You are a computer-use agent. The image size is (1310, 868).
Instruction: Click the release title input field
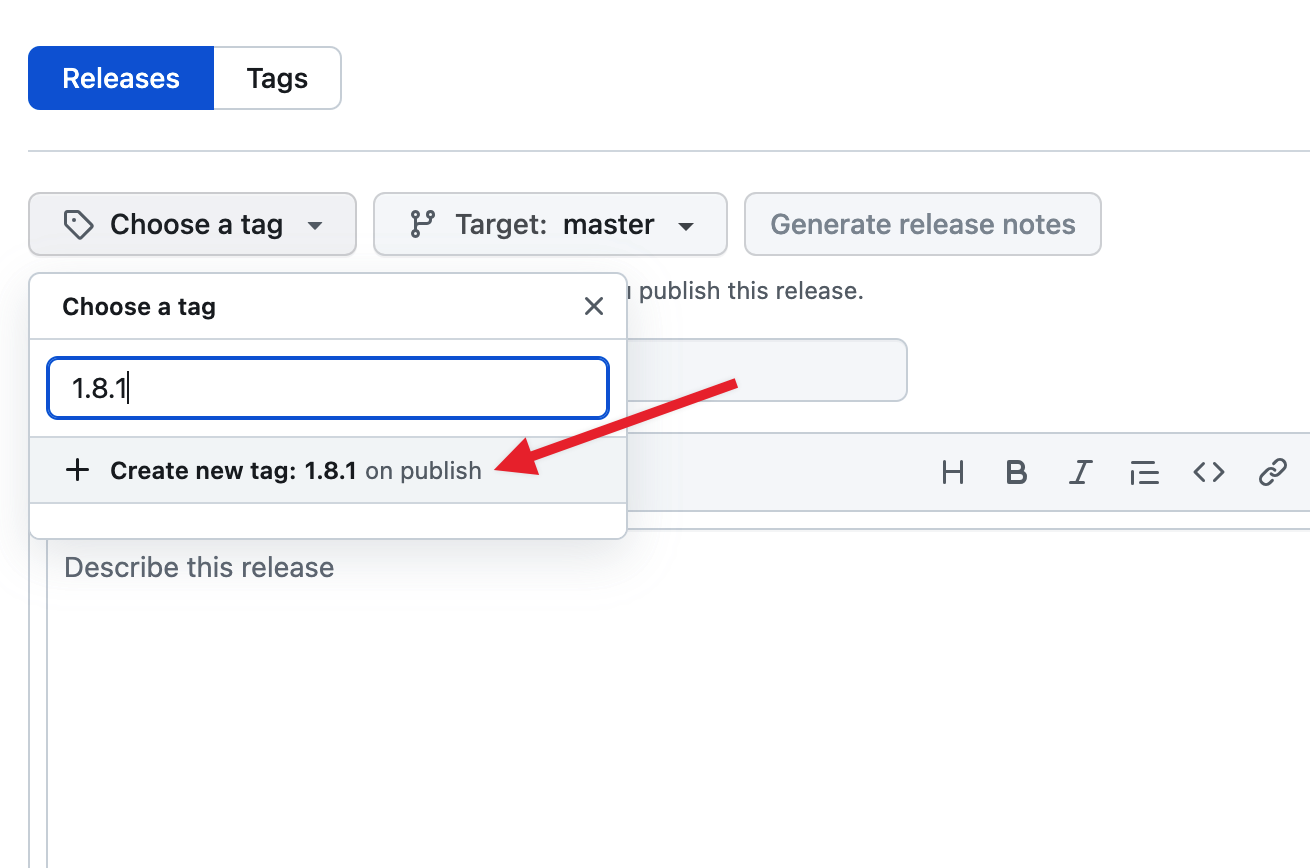(x=770, y=370)
